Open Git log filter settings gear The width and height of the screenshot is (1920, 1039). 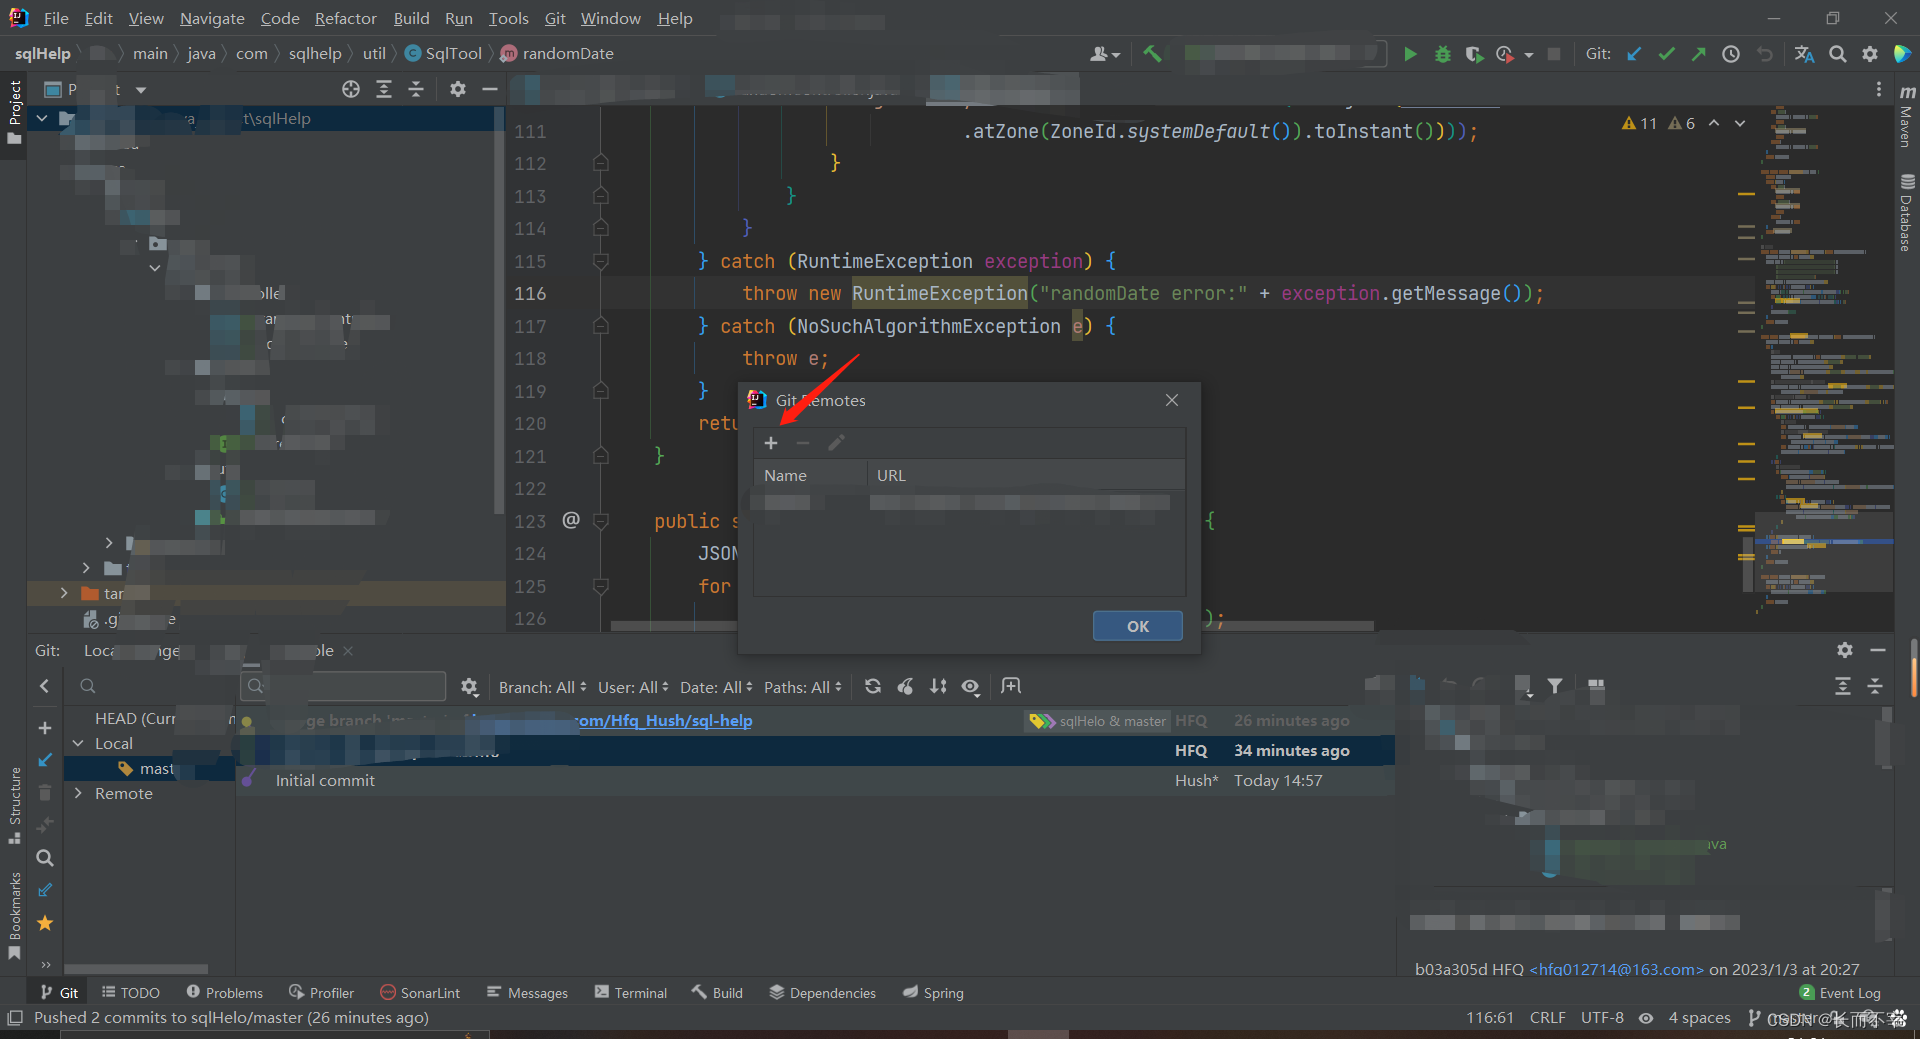click(469, 686)
